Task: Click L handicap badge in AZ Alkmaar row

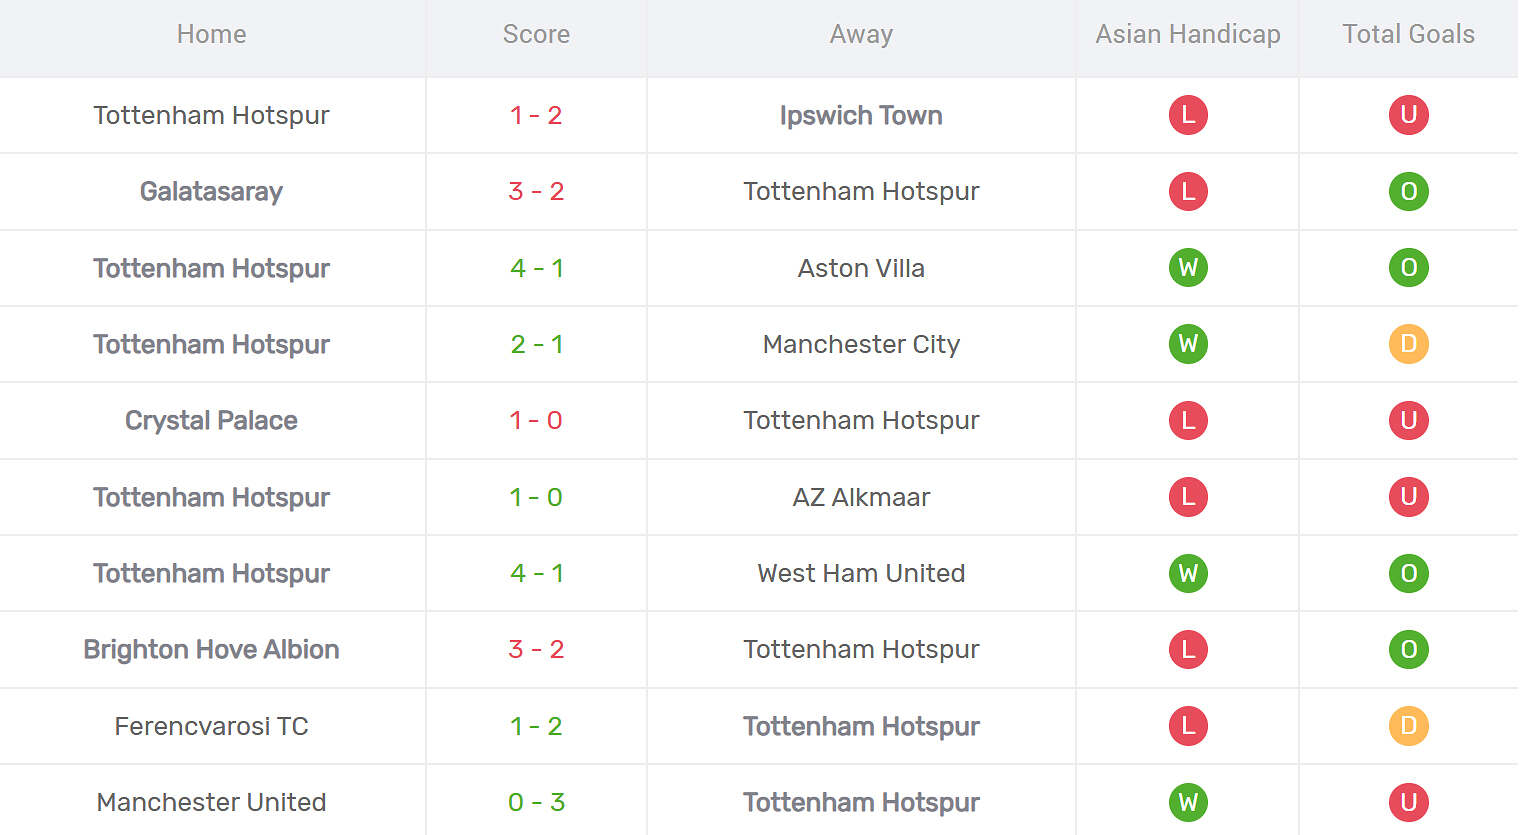Action: pos(1188,497)
